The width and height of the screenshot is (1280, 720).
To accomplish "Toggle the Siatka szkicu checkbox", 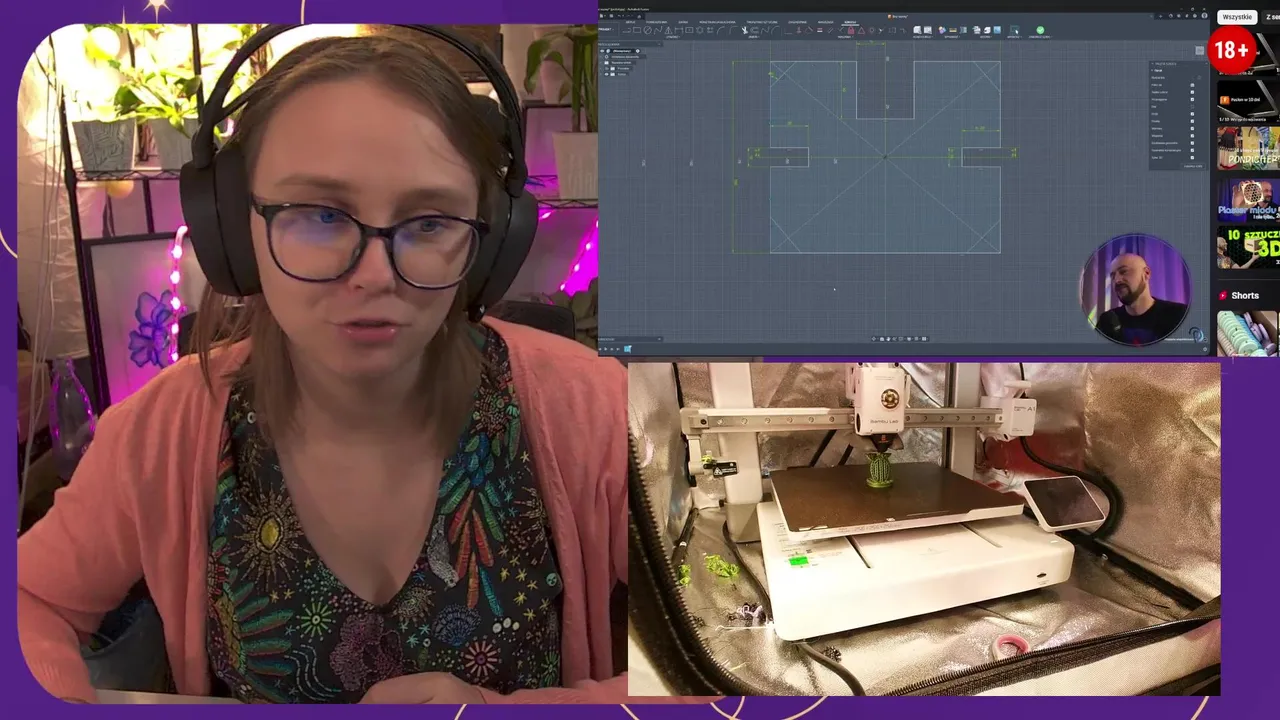I will [1192, 92].
